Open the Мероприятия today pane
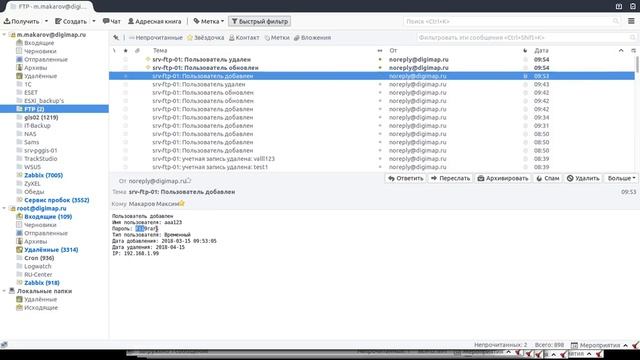Screen dimensions: 640x360 point(596,345)
